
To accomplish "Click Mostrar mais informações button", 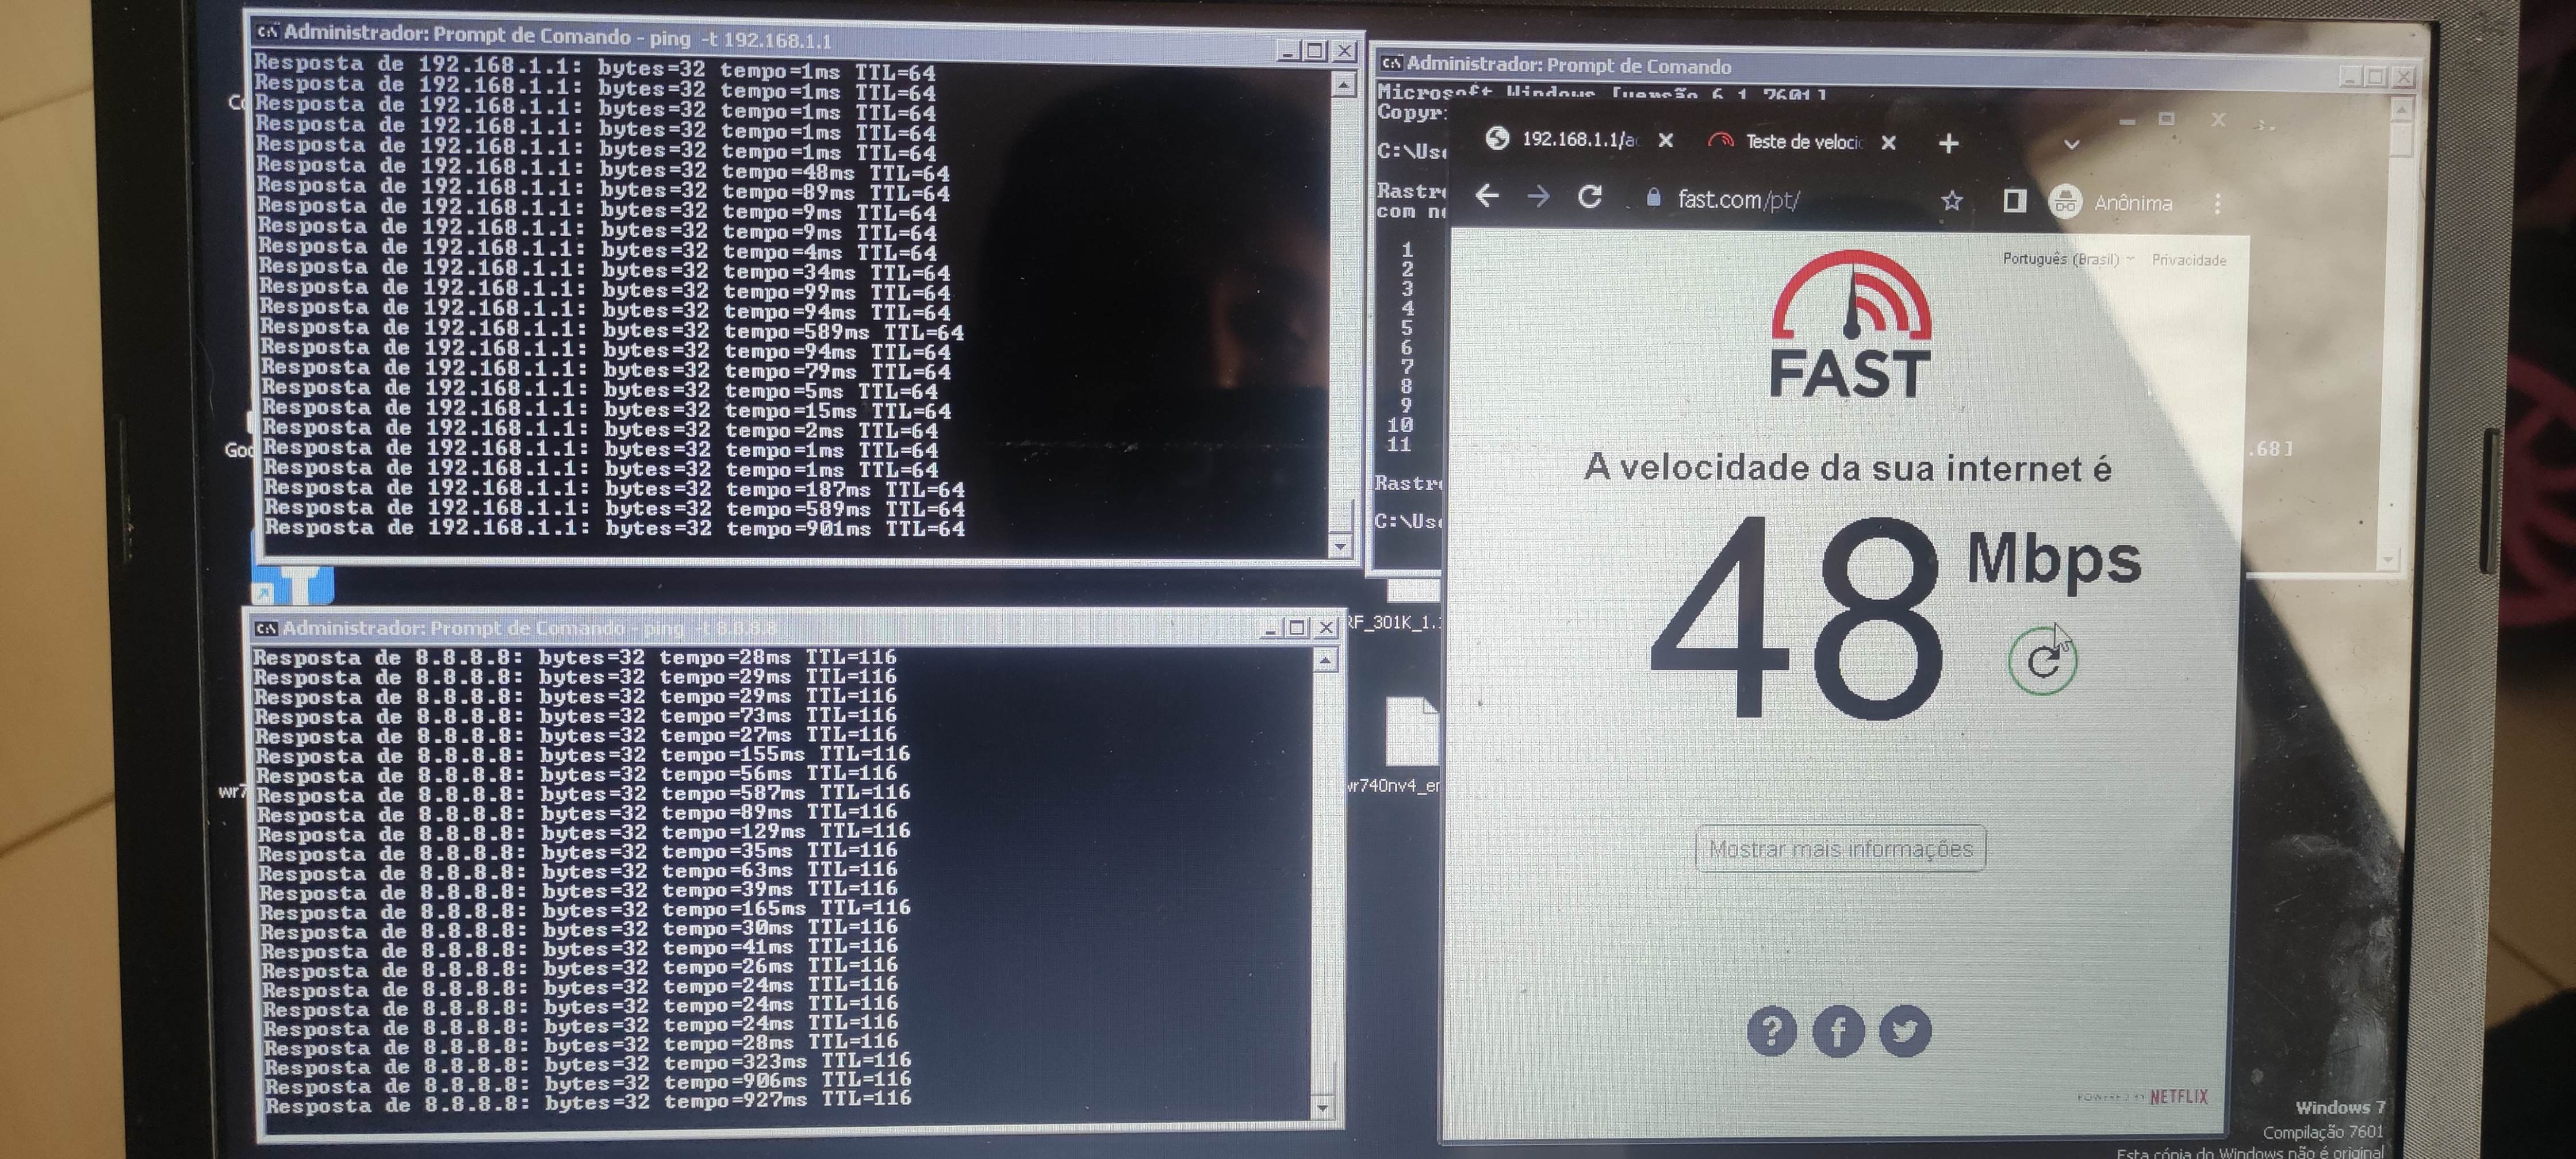I will pos(1840,849).
